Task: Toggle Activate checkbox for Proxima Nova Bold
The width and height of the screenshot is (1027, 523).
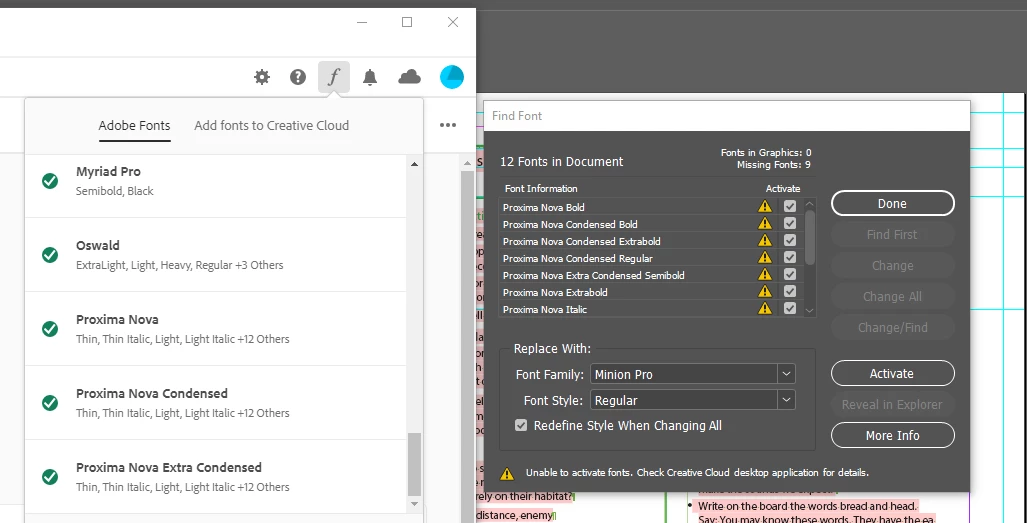Action: click(790, 206)
